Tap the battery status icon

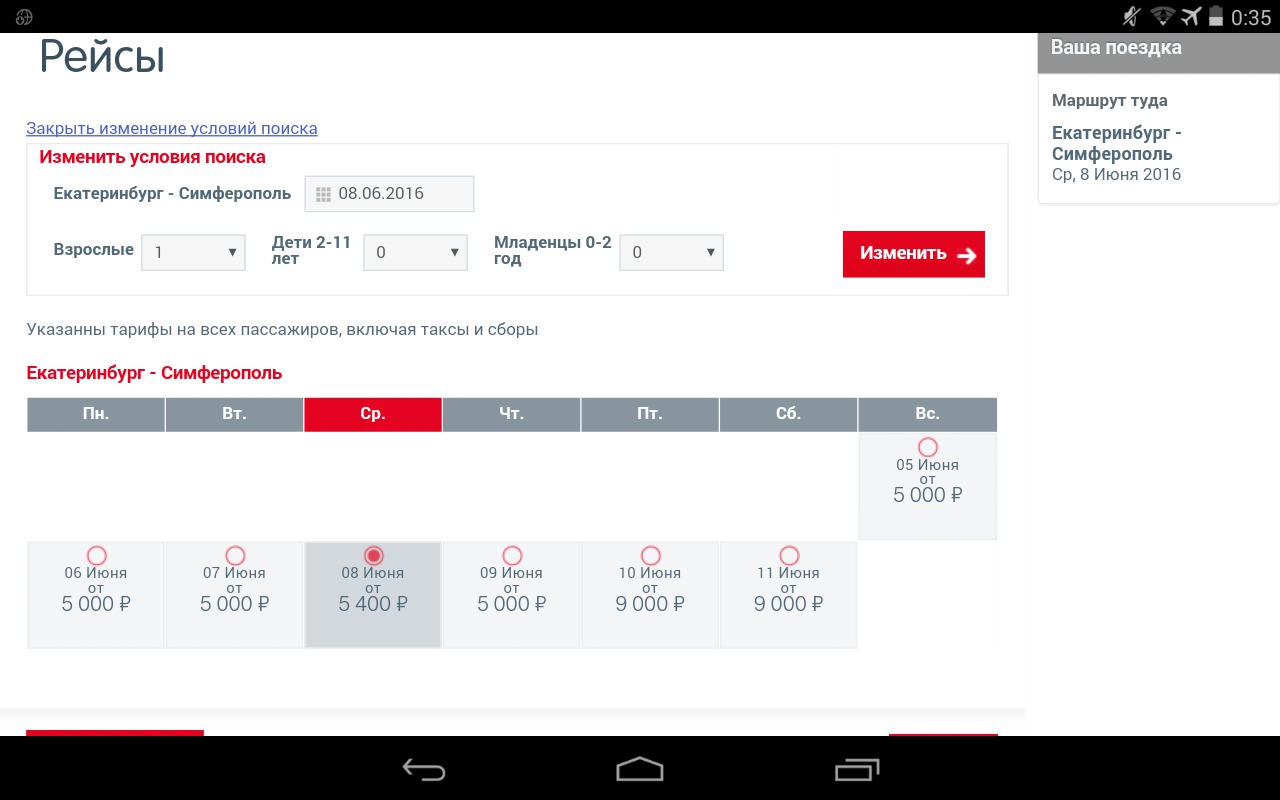(x=1217, y=16)
